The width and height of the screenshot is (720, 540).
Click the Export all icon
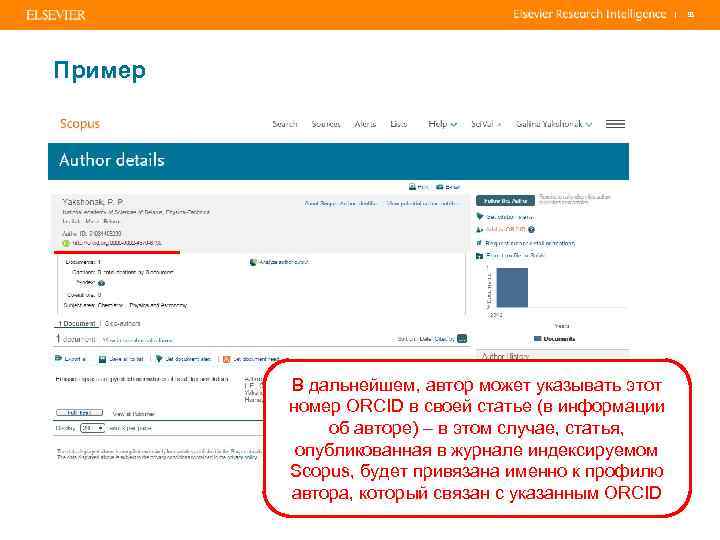[58, 358]
